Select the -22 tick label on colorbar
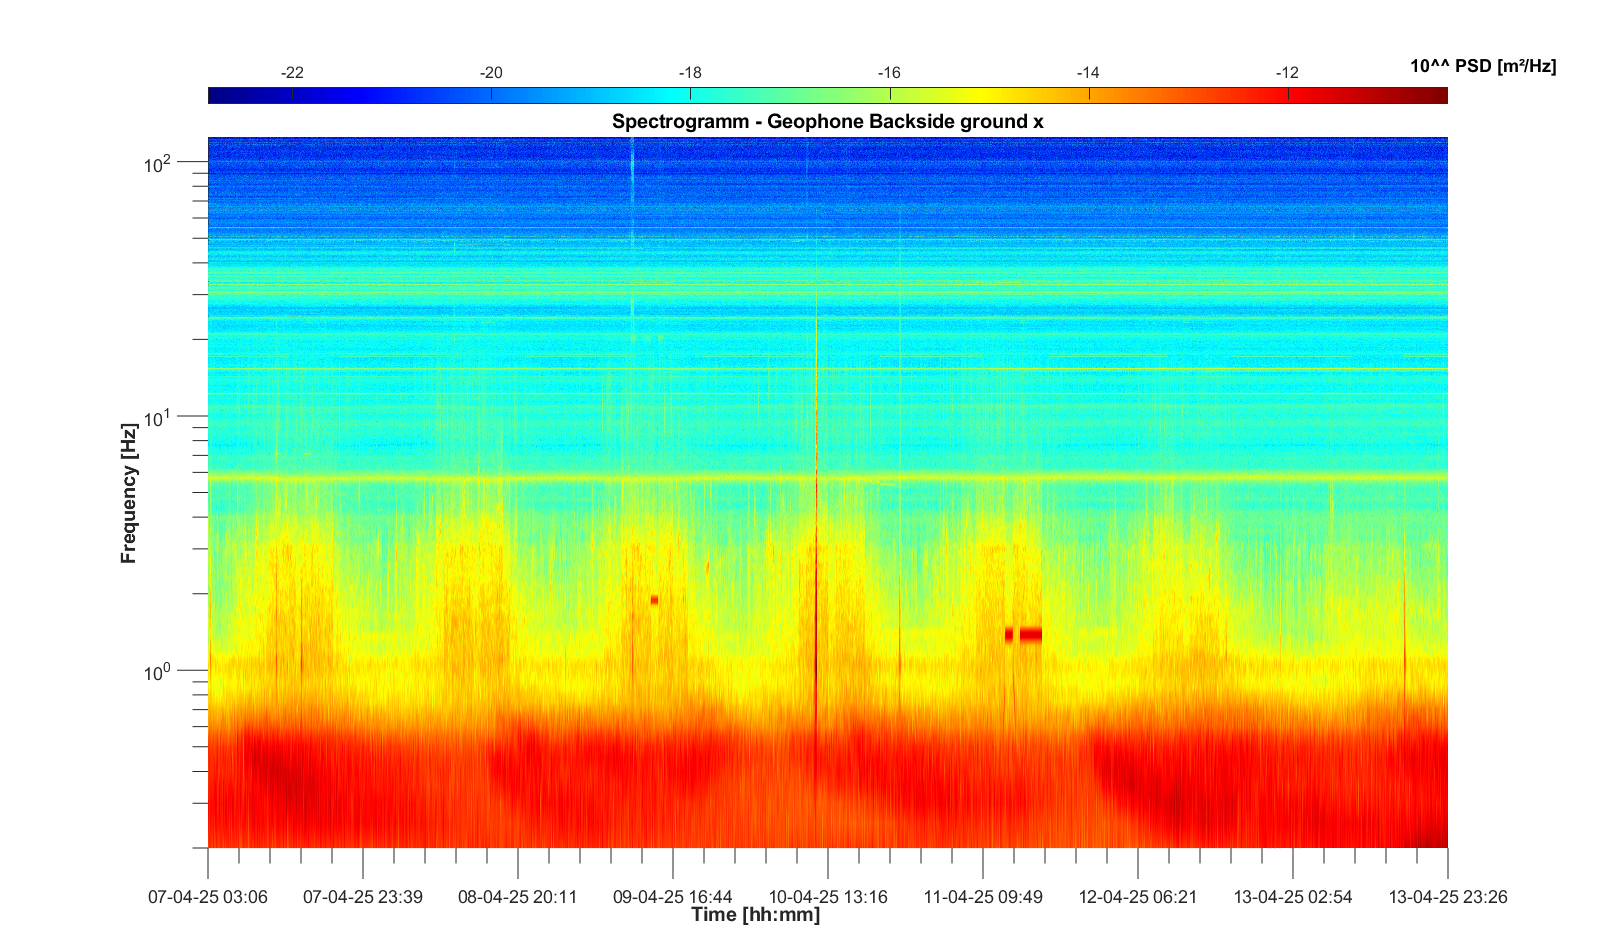1600x944 pixels. pos(292,73)
